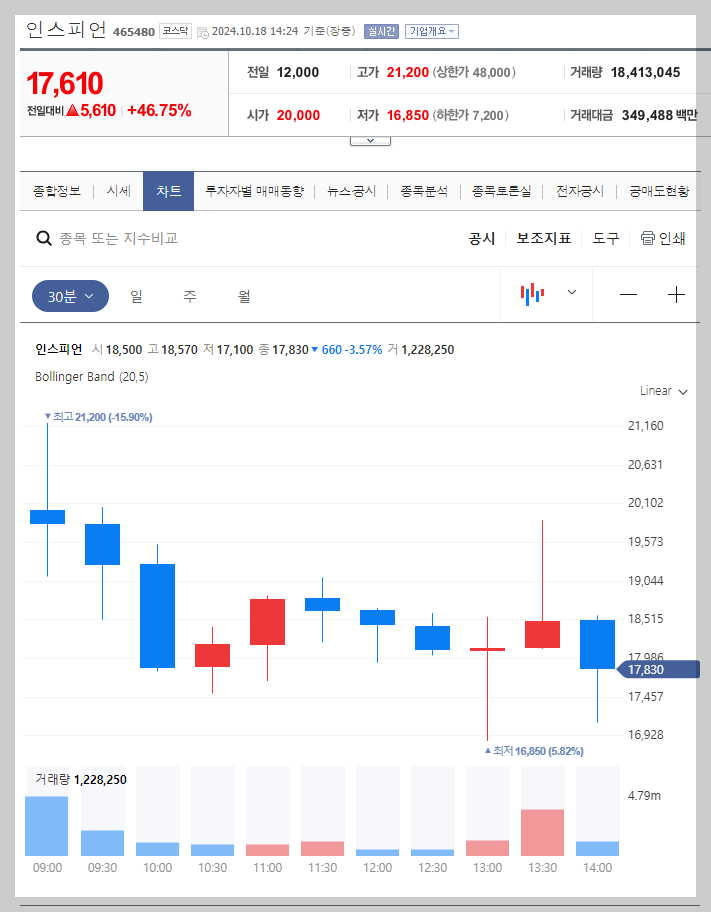Open 보조지표 auxiliary indicators
711x912 pixels.
click(x=543, y=239)
